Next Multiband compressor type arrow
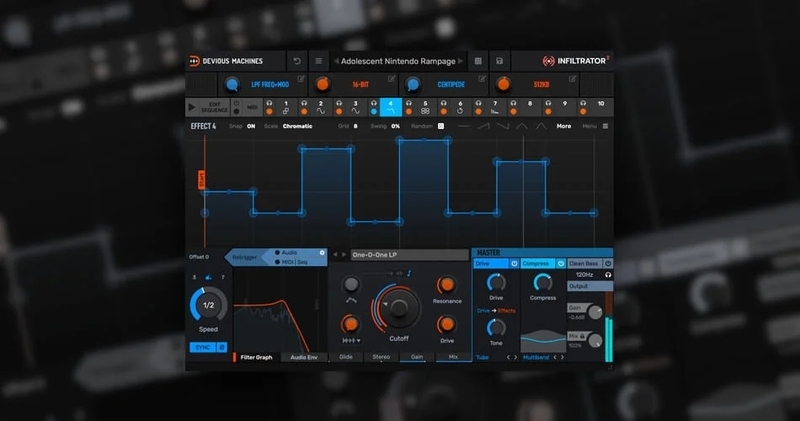 pos(562,357)
